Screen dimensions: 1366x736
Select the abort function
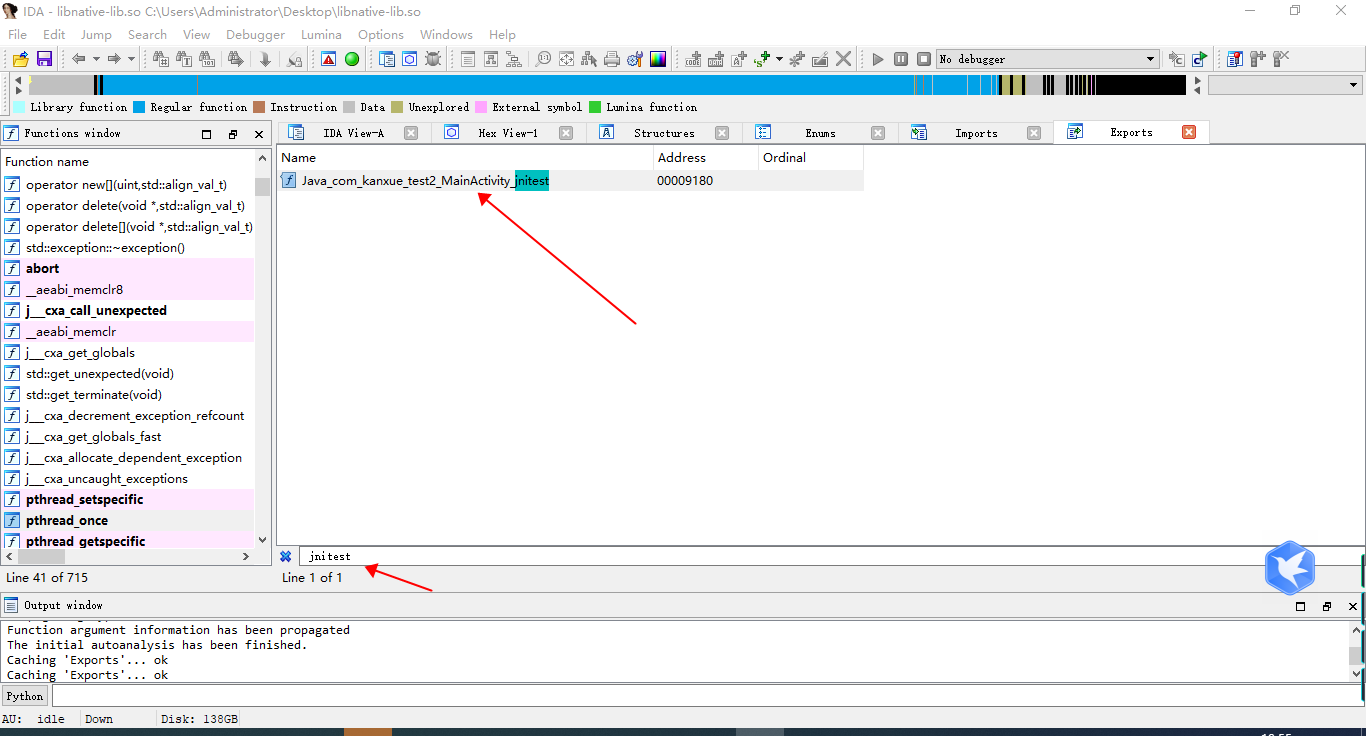tap(128, 269)
